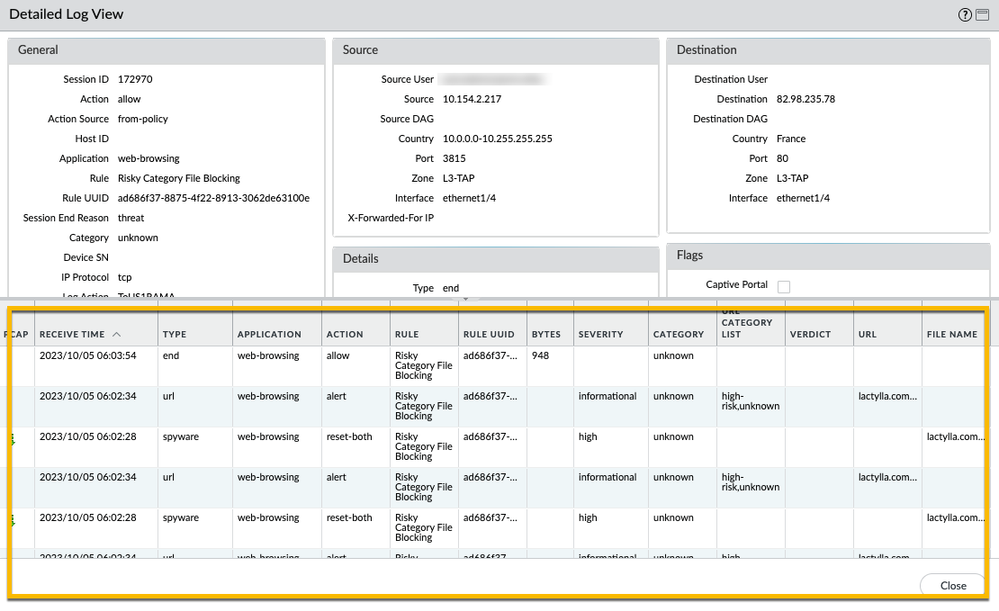Click the File Name column header

click(951, 334)
